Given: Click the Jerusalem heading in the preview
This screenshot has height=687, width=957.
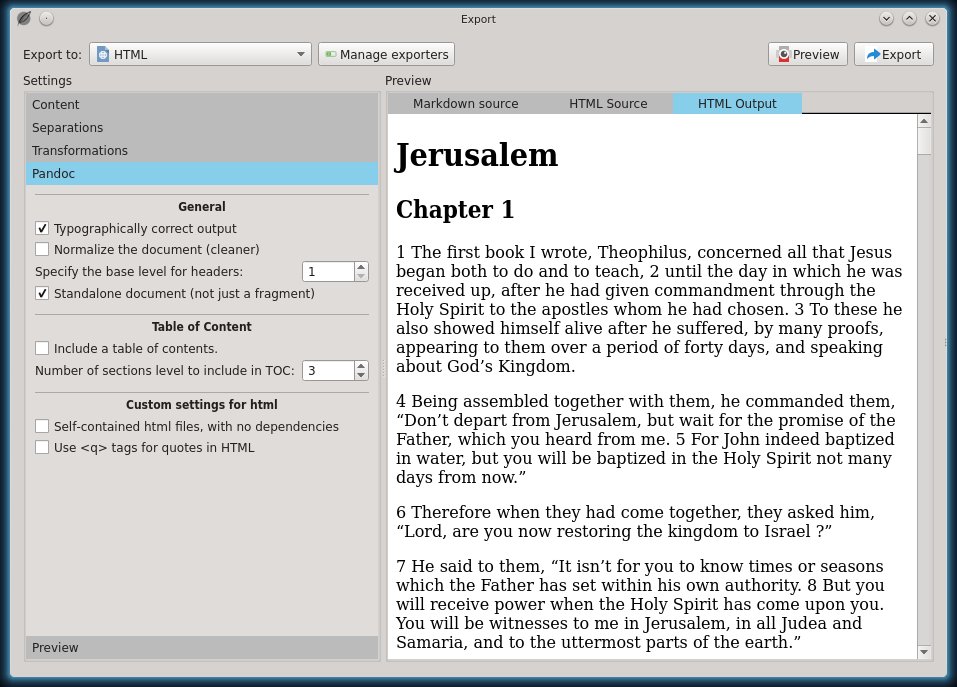Looking at the screenshot, I should [477, 155].
